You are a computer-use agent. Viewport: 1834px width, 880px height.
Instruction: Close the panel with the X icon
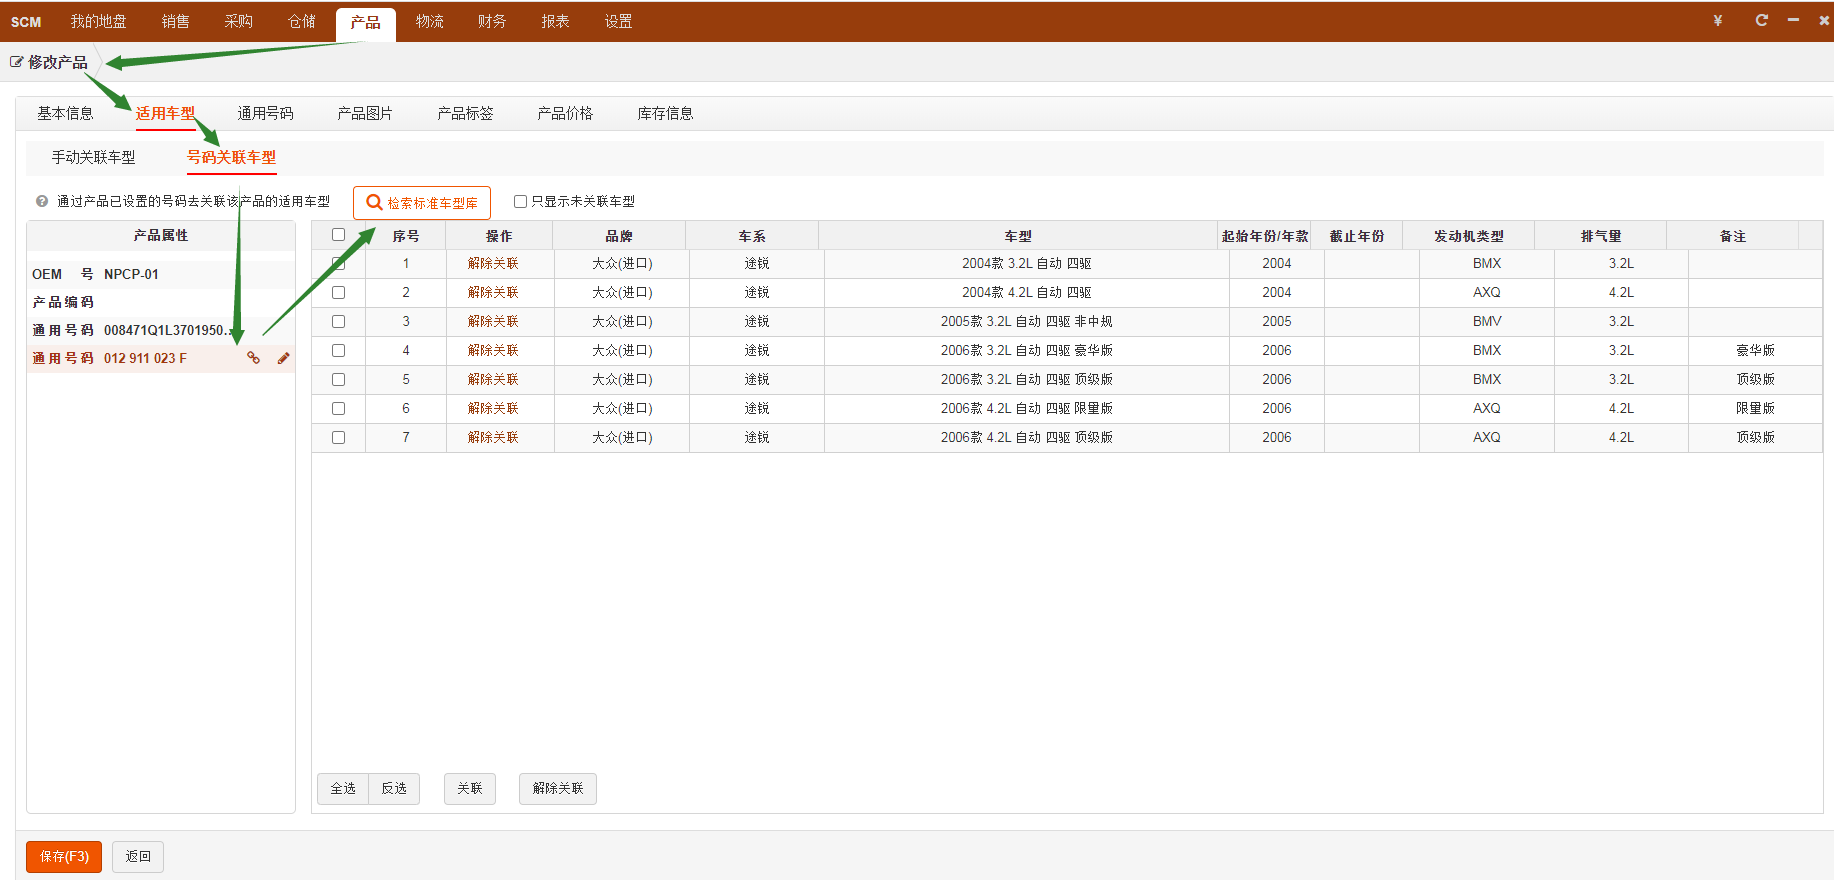pos(1824,21)
